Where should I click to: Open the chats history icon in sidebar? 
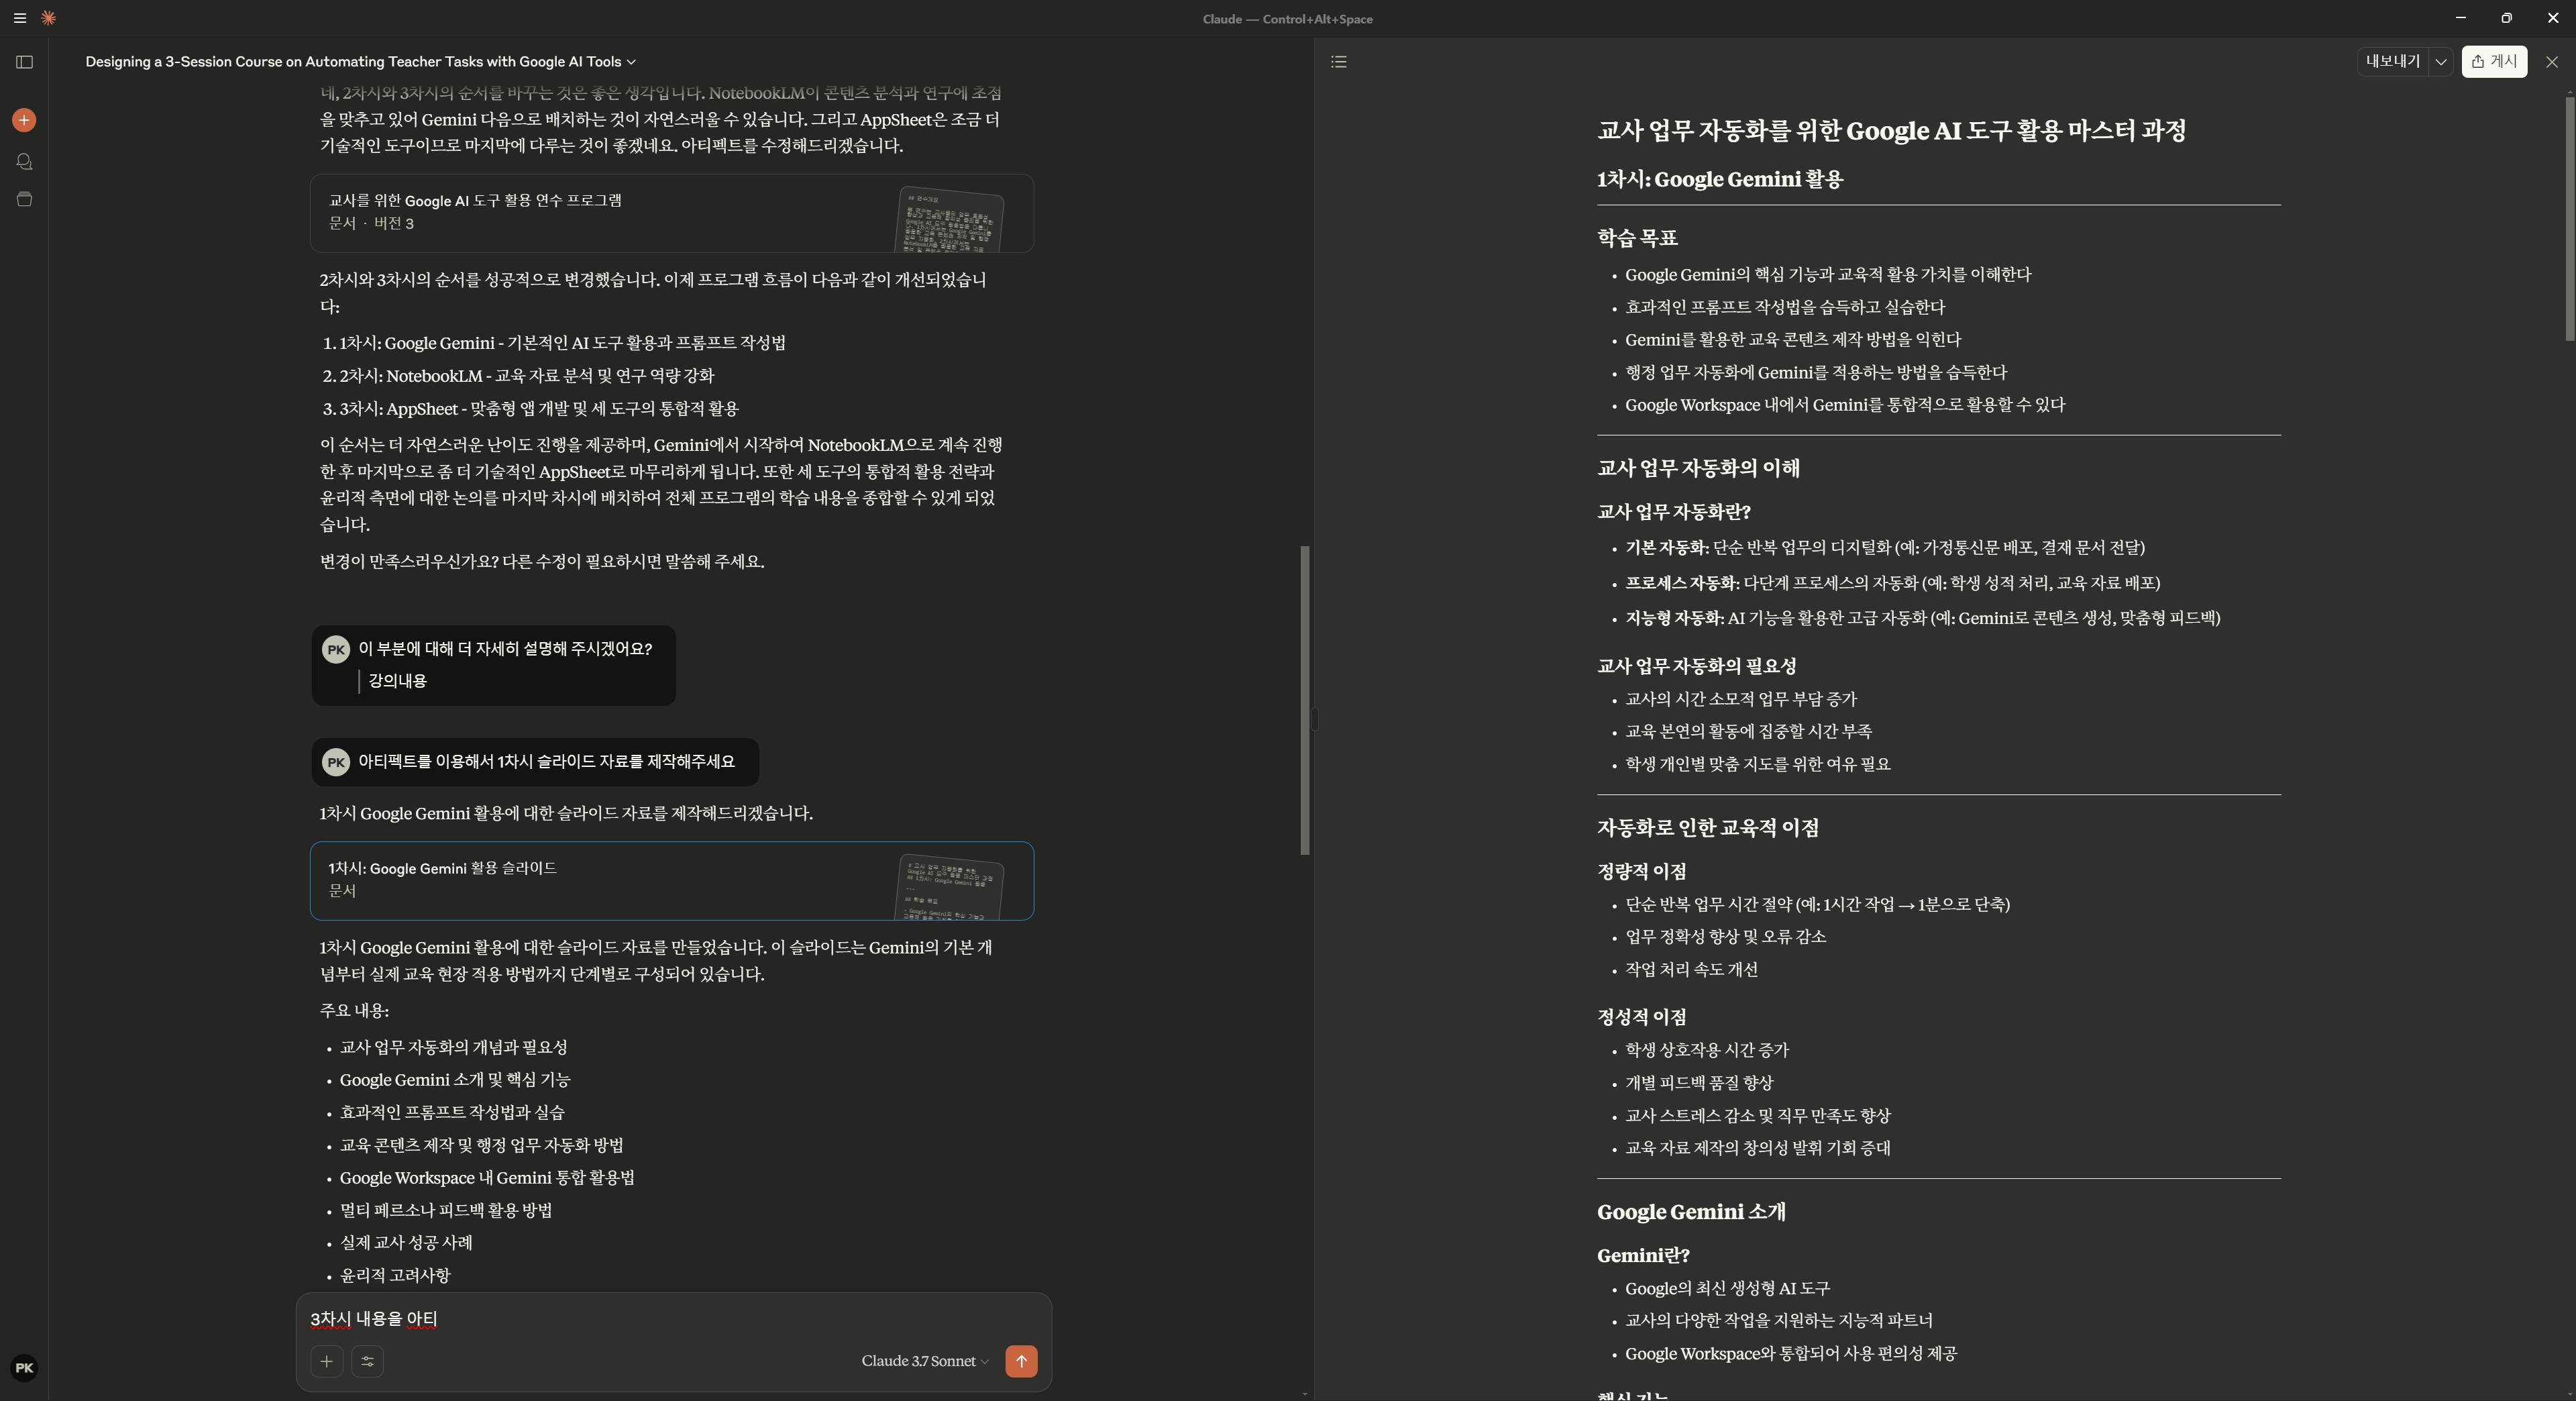25,161
